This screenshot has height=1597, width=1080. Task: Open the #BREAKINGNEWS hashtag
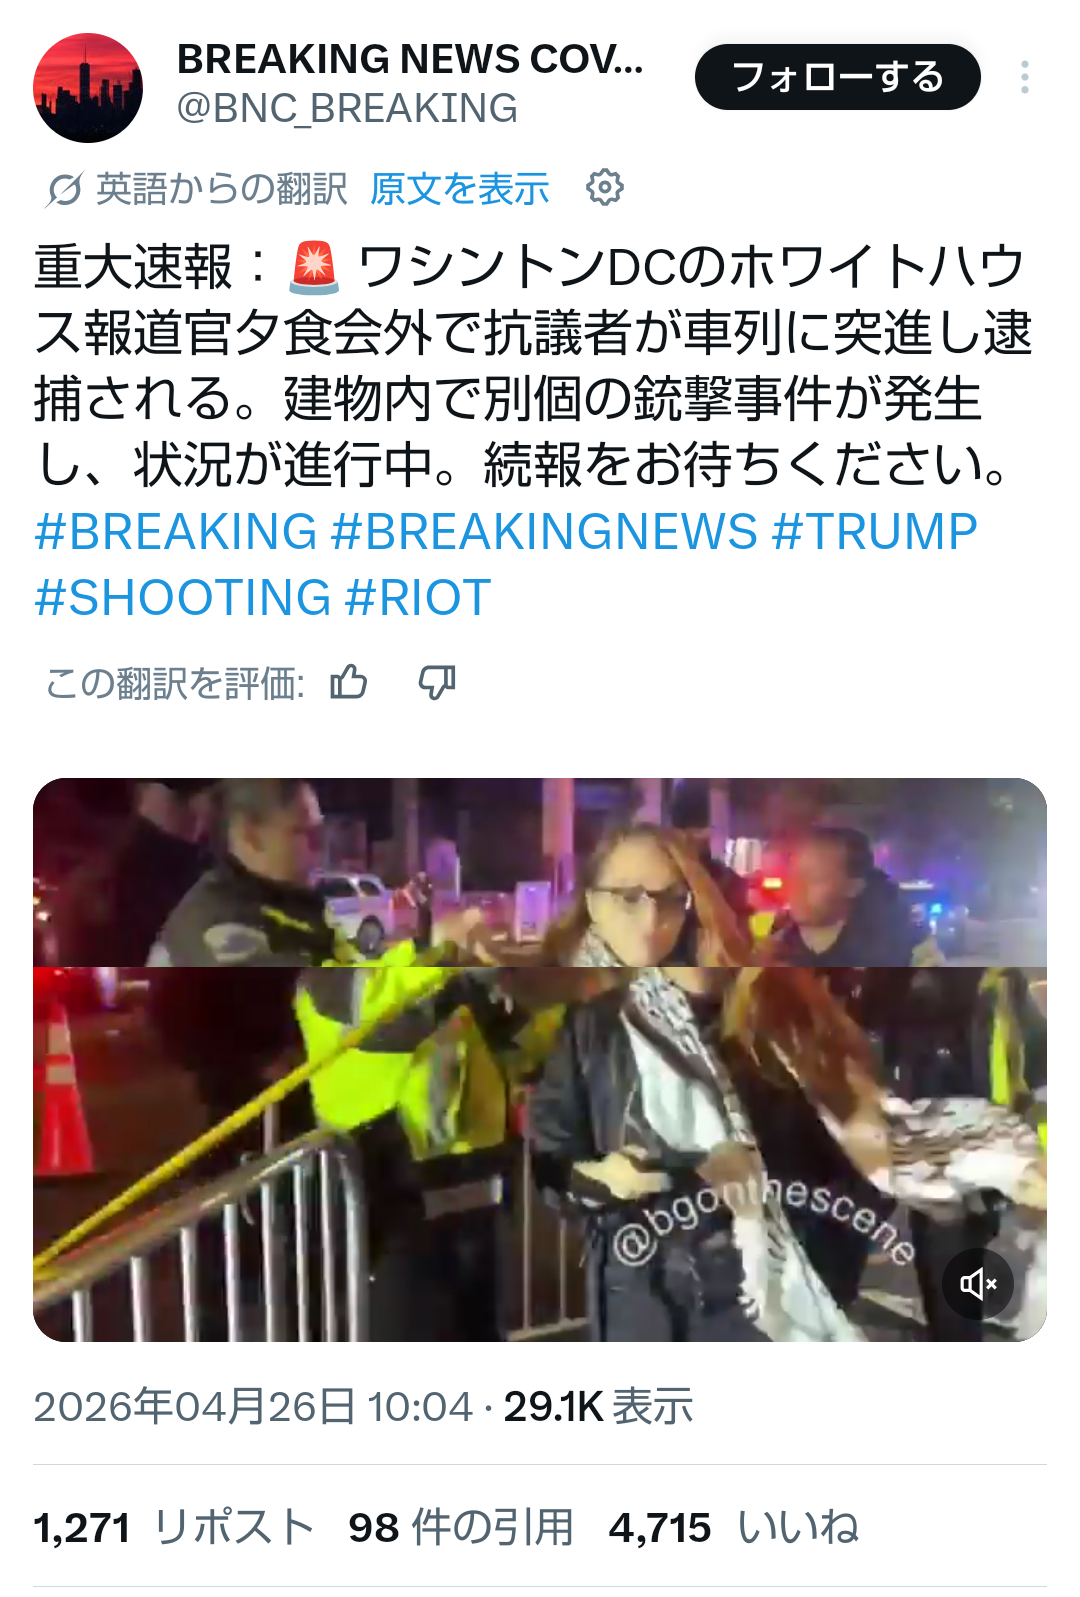point(544,531)
